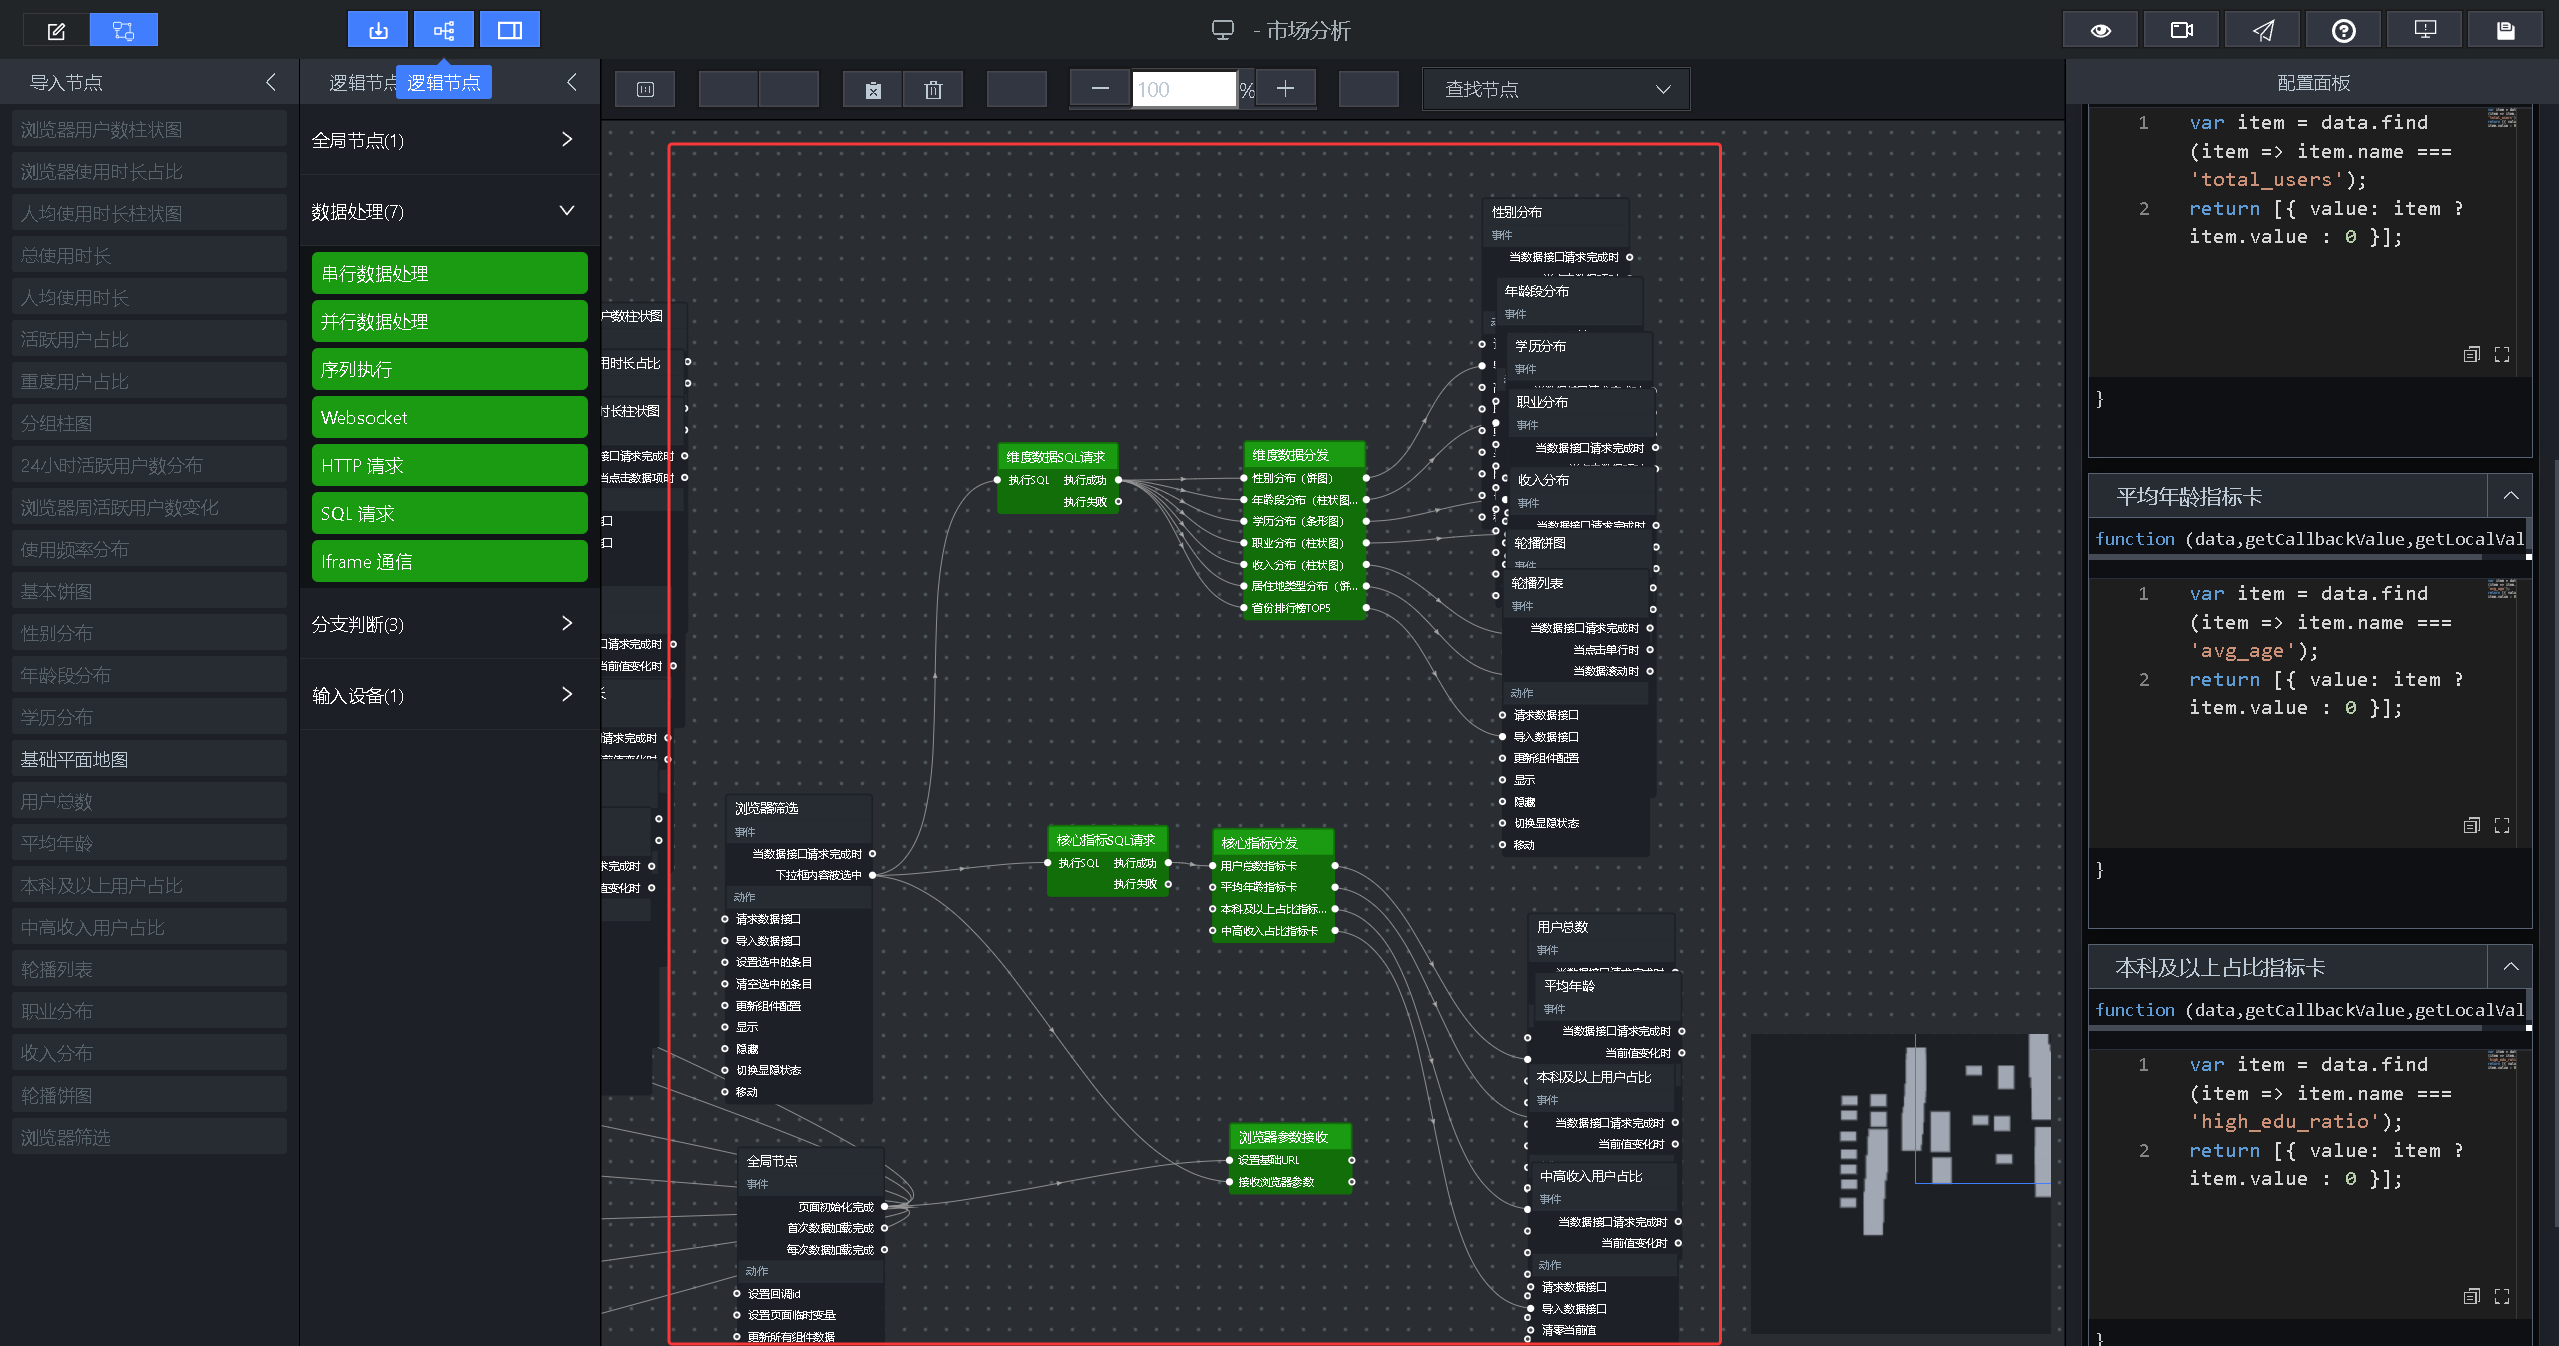Screen dimensions: 2559x1346
Task: Collapse the 数据处理(7) group
Action: click(450, 211)
